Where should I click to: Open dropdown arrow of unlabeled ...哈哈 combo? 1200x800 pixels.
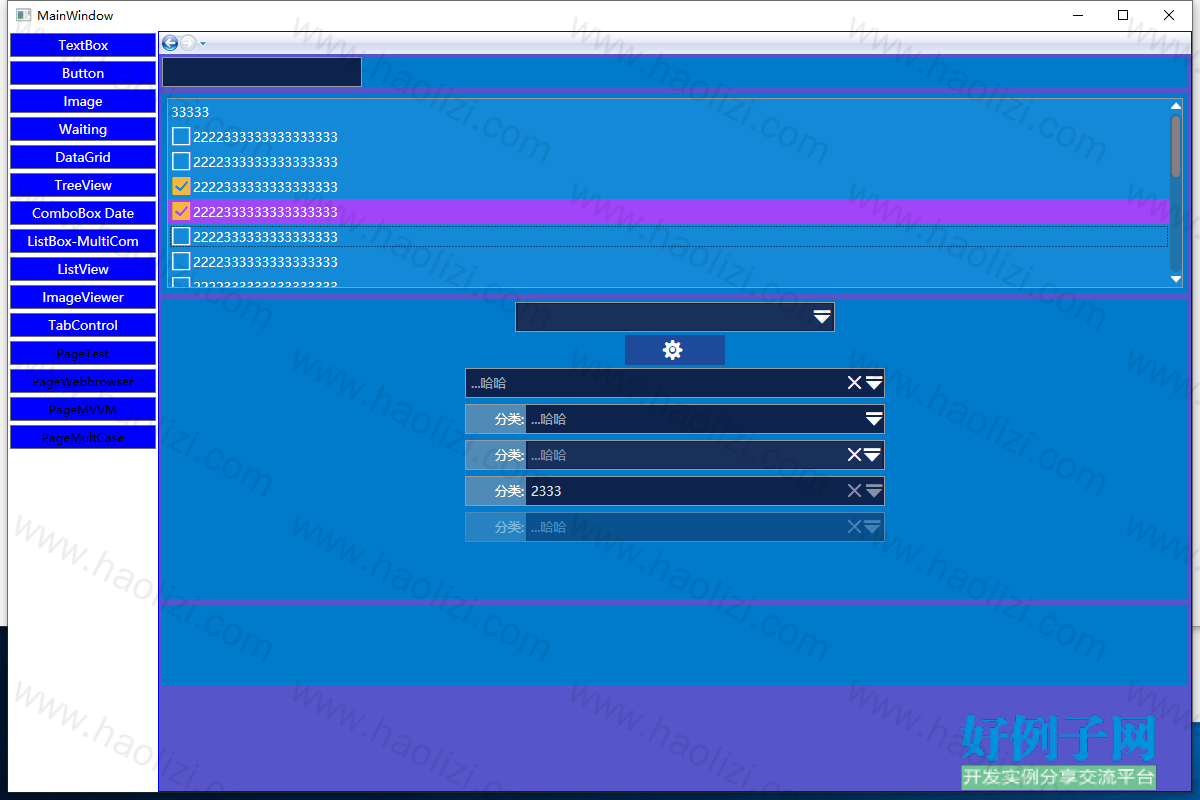(873, 383)
